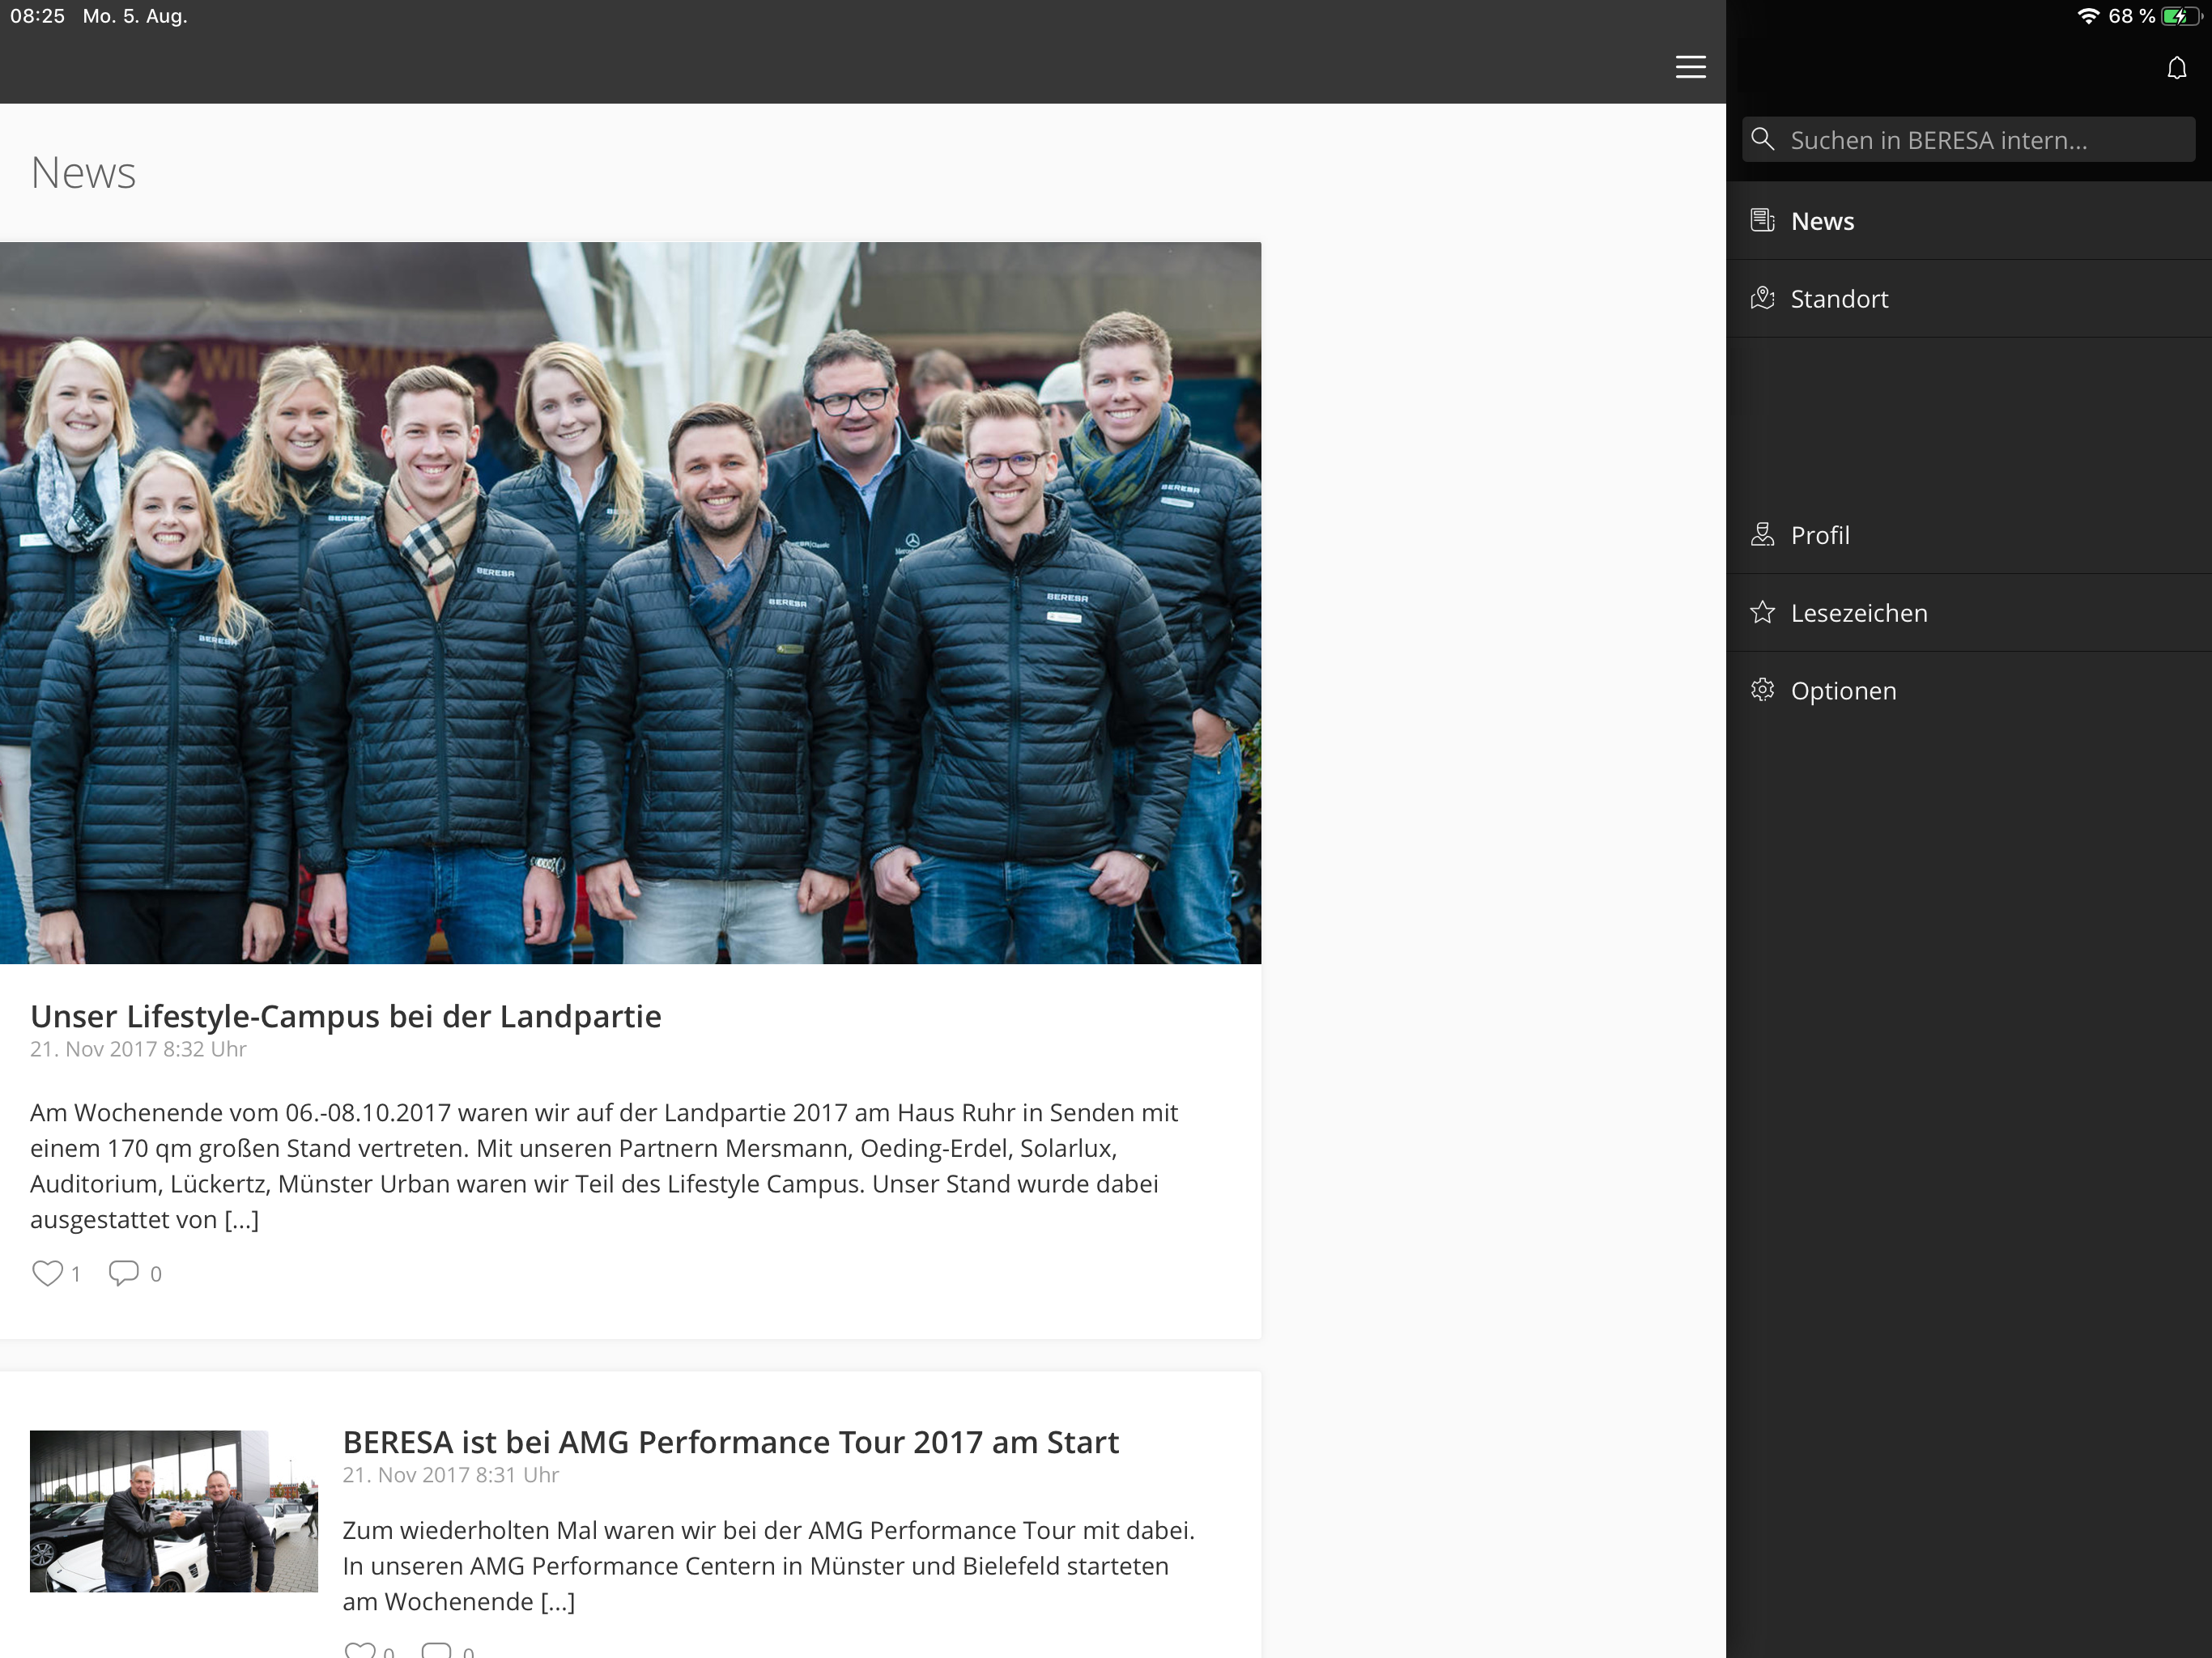
Task: Like the Lifestyle-Campus article with the heart
Action: point(47,1273)
